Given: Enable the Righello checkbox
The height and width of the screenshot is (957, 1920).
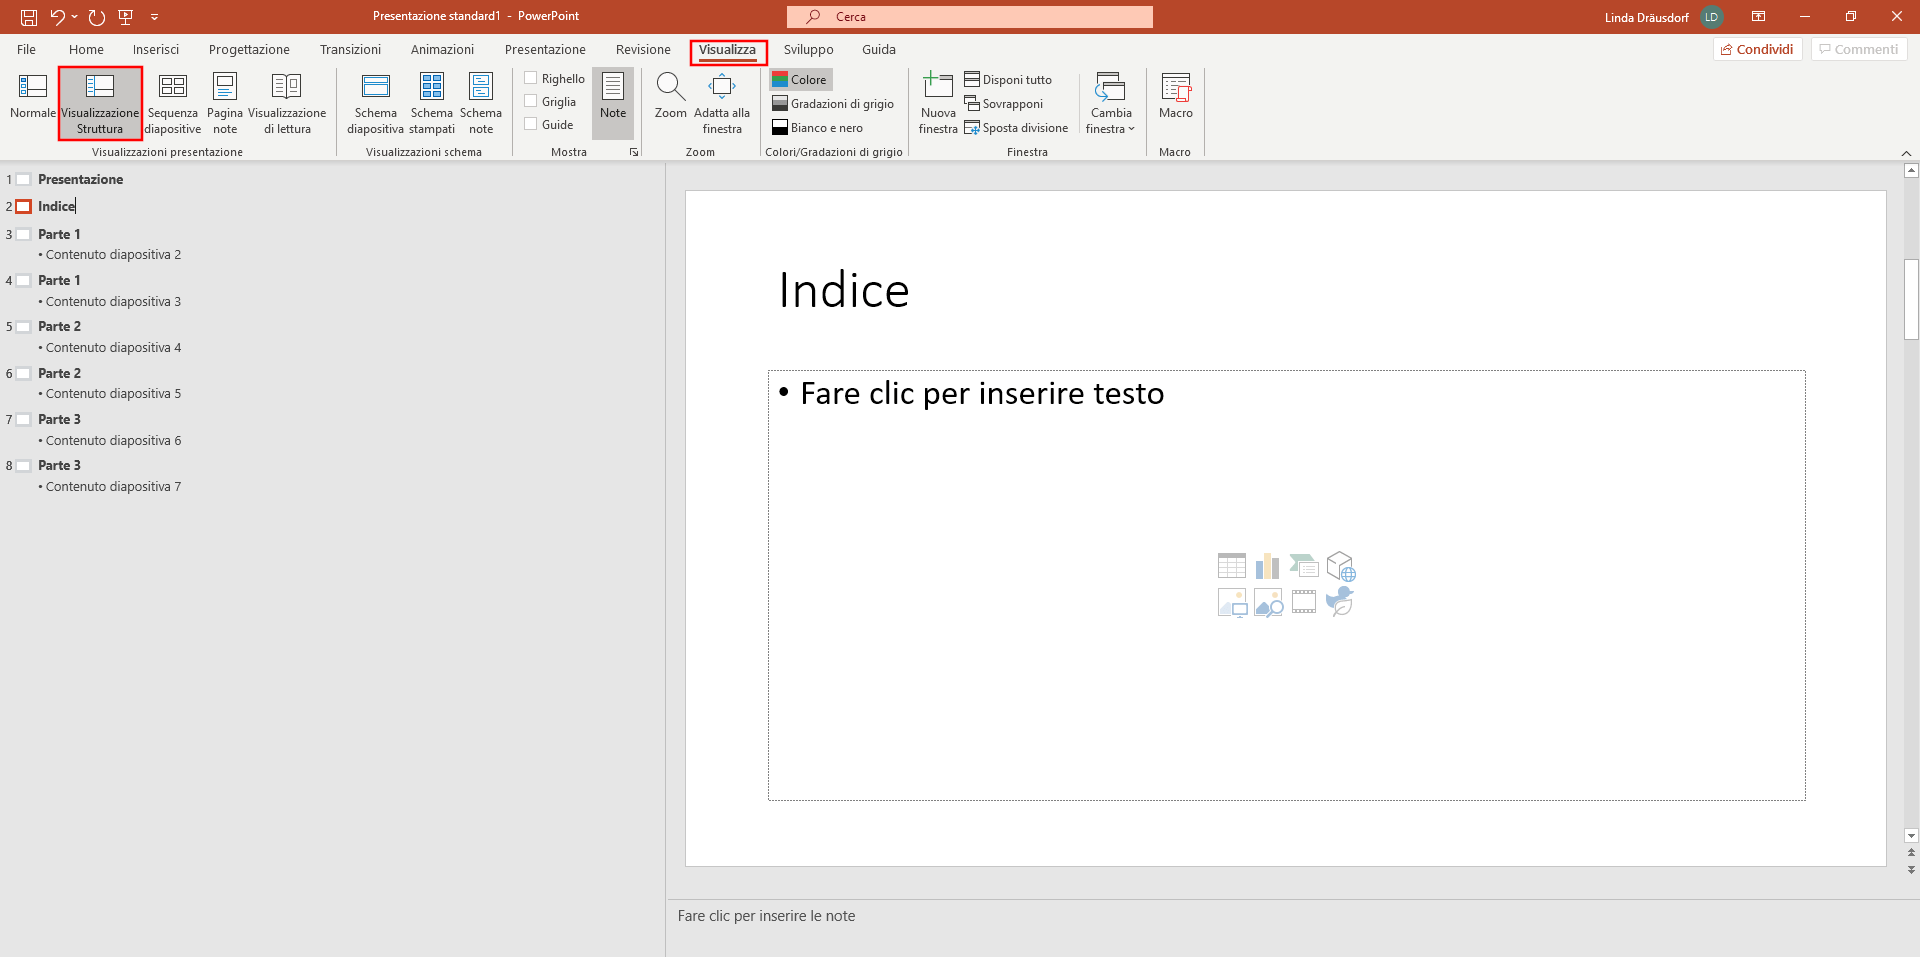Looking at the screenshot, I should (x=531, y=78).
